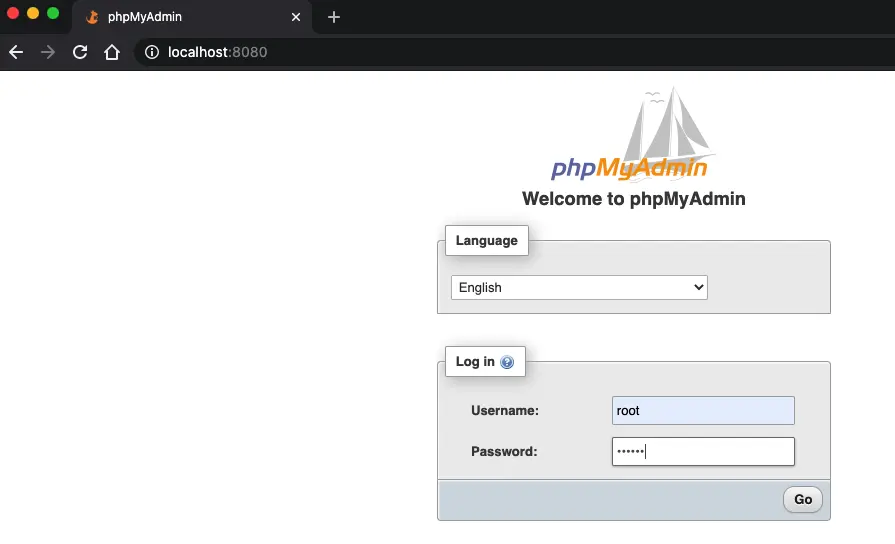Open a new tab with the plus icon
895x544 pixels.
coord(334,17)
